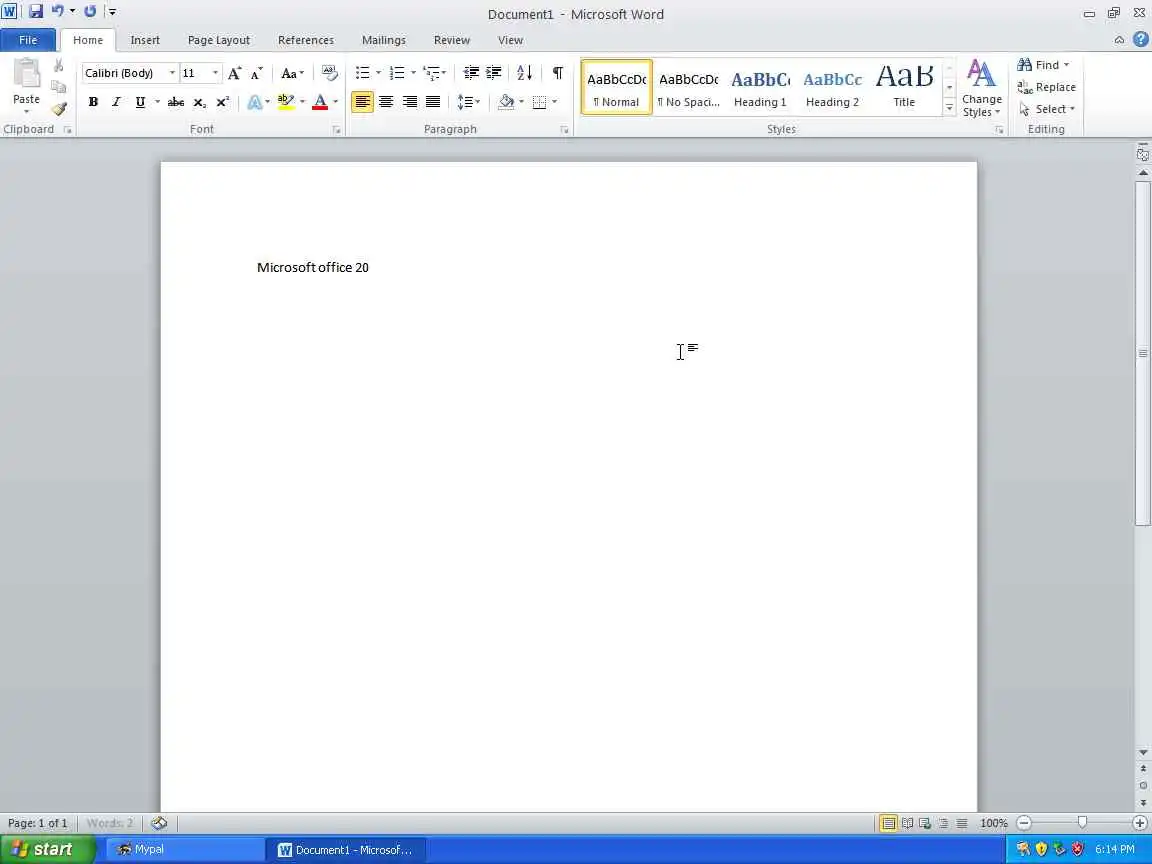Click the zoom slider handle
Screen dimensions: 1152x864
[x=1082, y=823]
